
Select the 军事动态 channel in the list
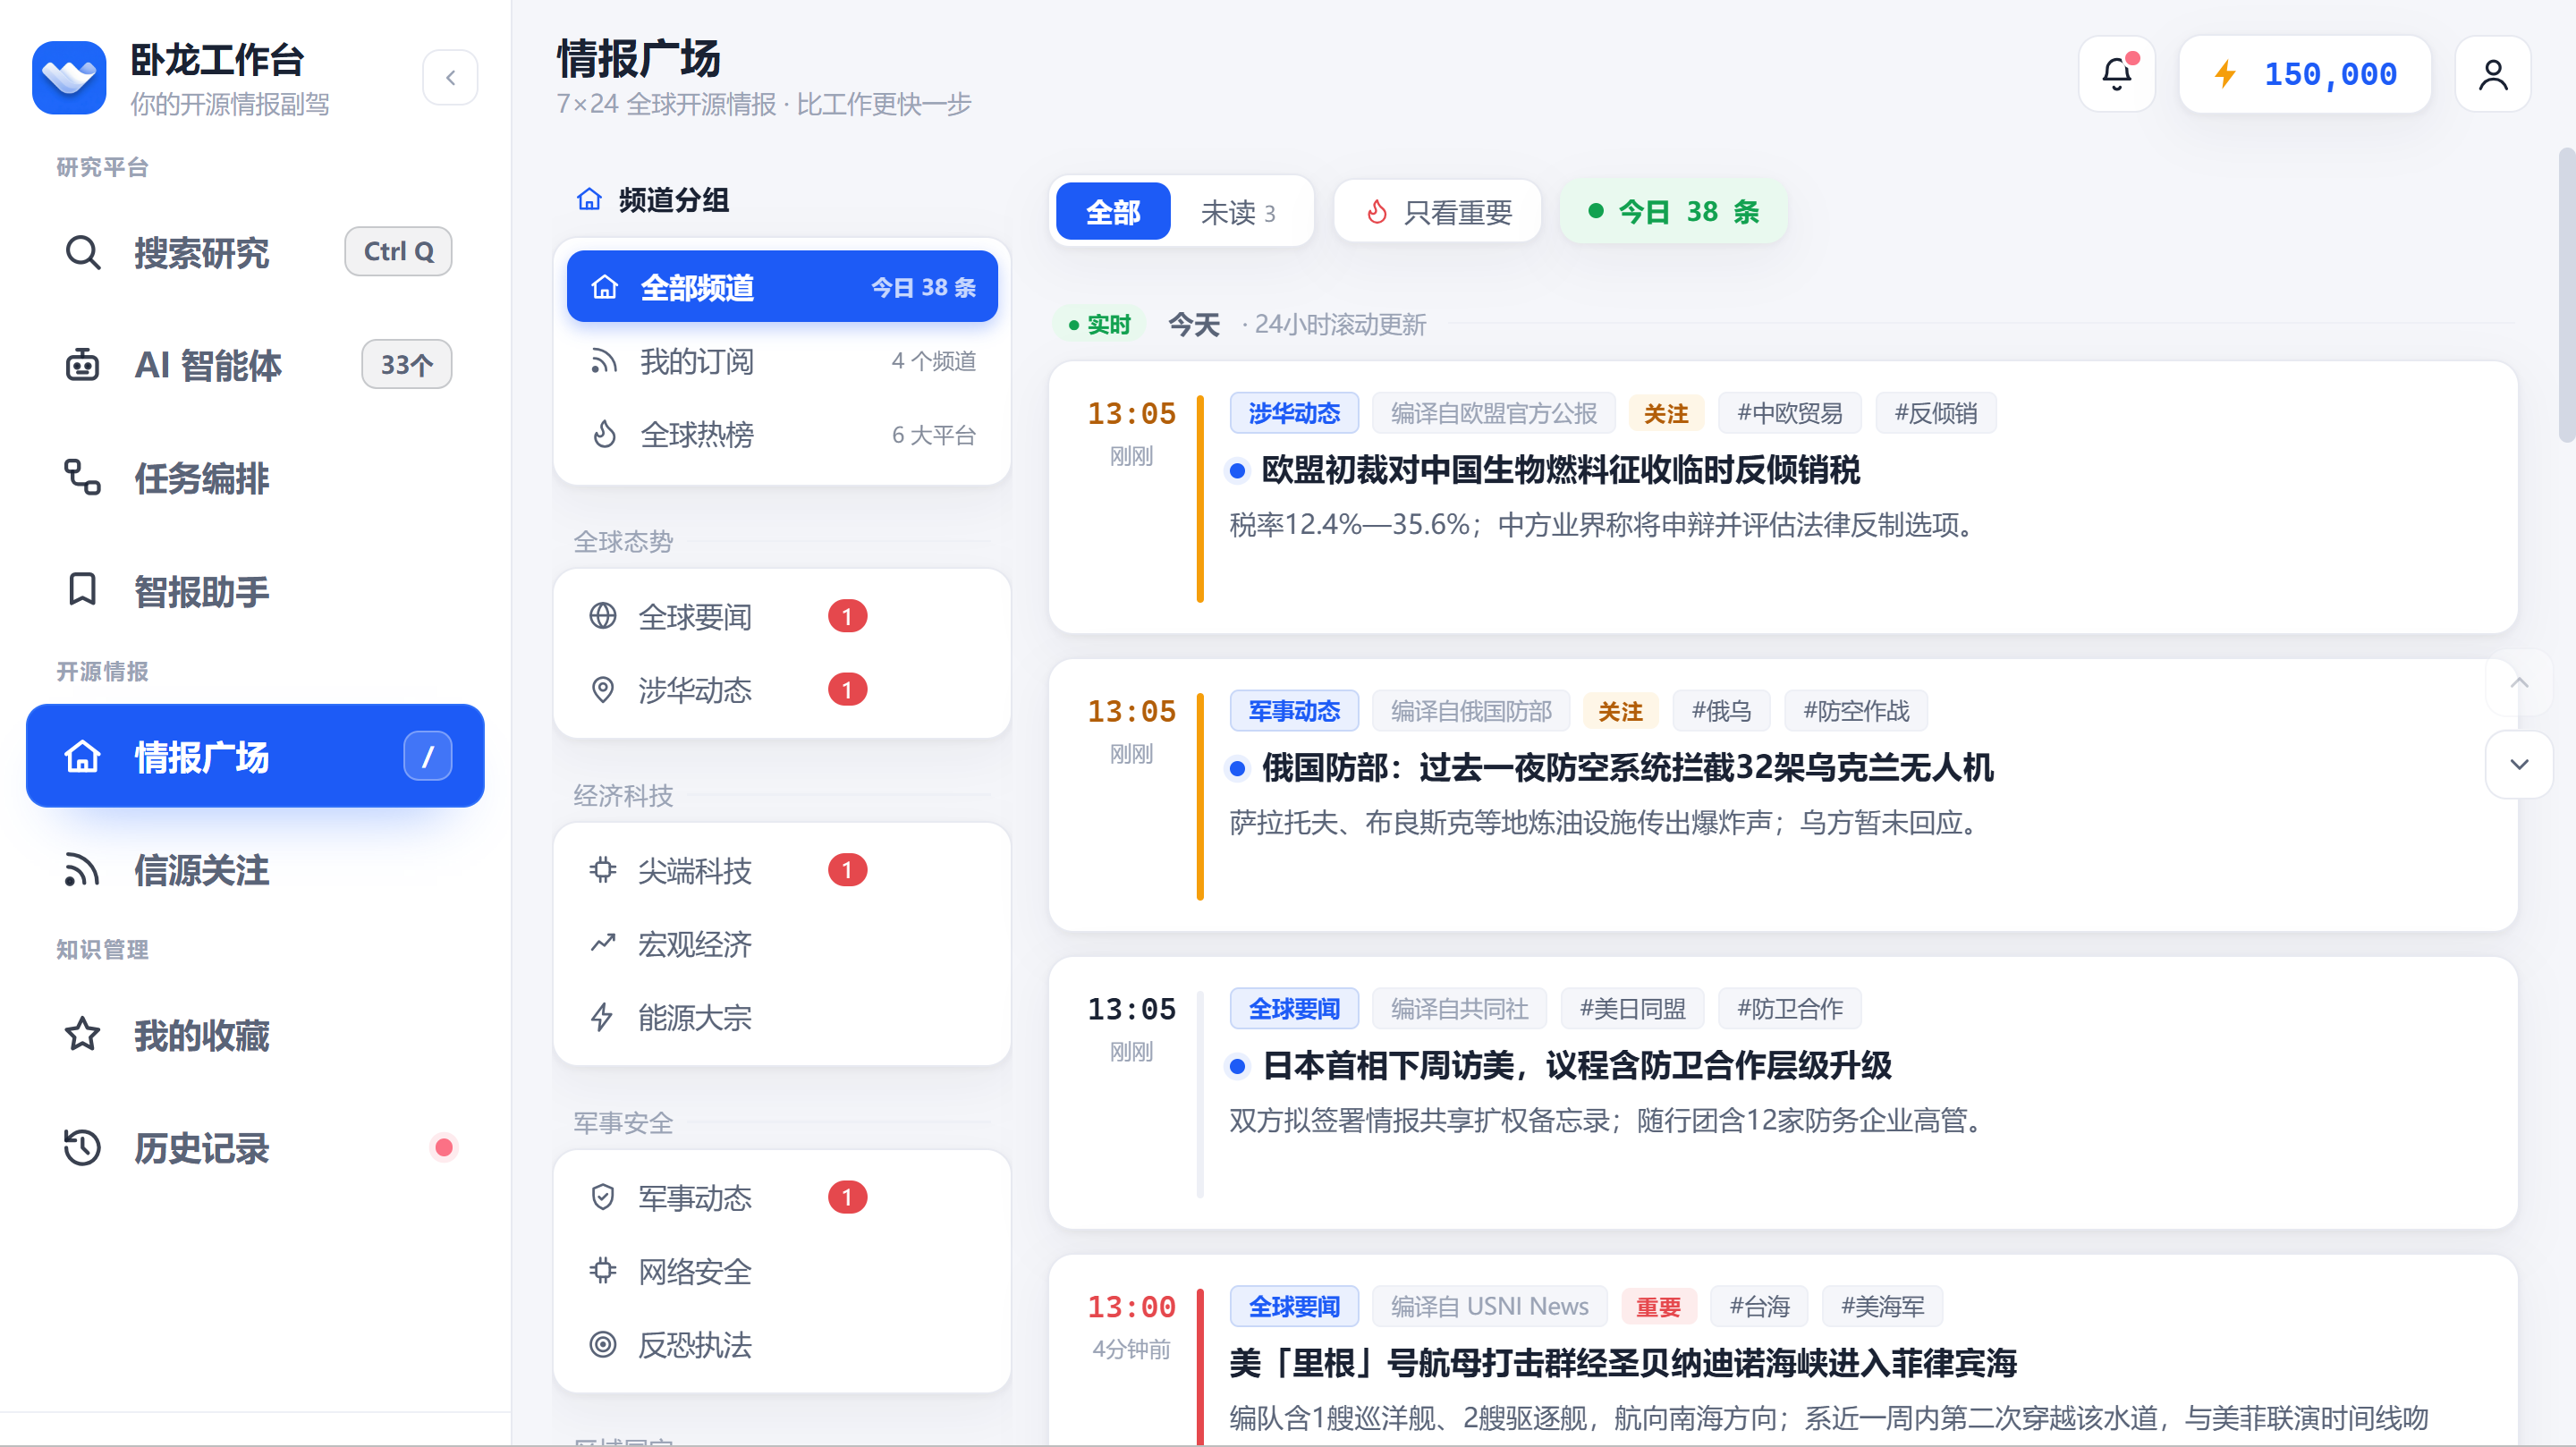(x=782, y=1197)
